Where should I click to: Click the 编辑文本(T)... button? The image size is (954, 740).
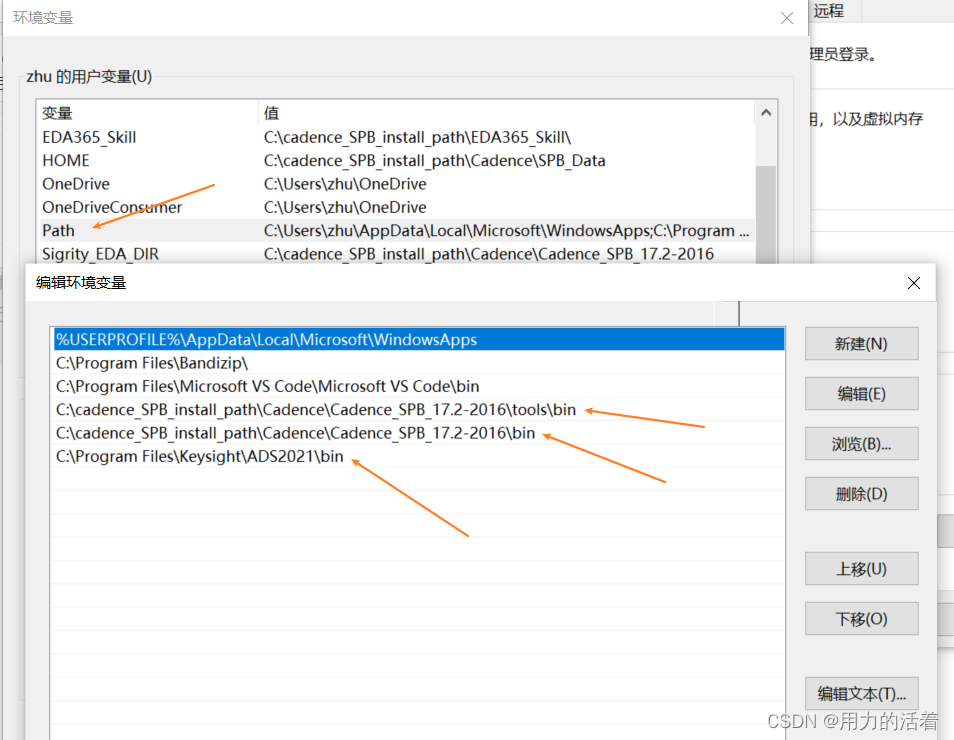coord(861,694)
